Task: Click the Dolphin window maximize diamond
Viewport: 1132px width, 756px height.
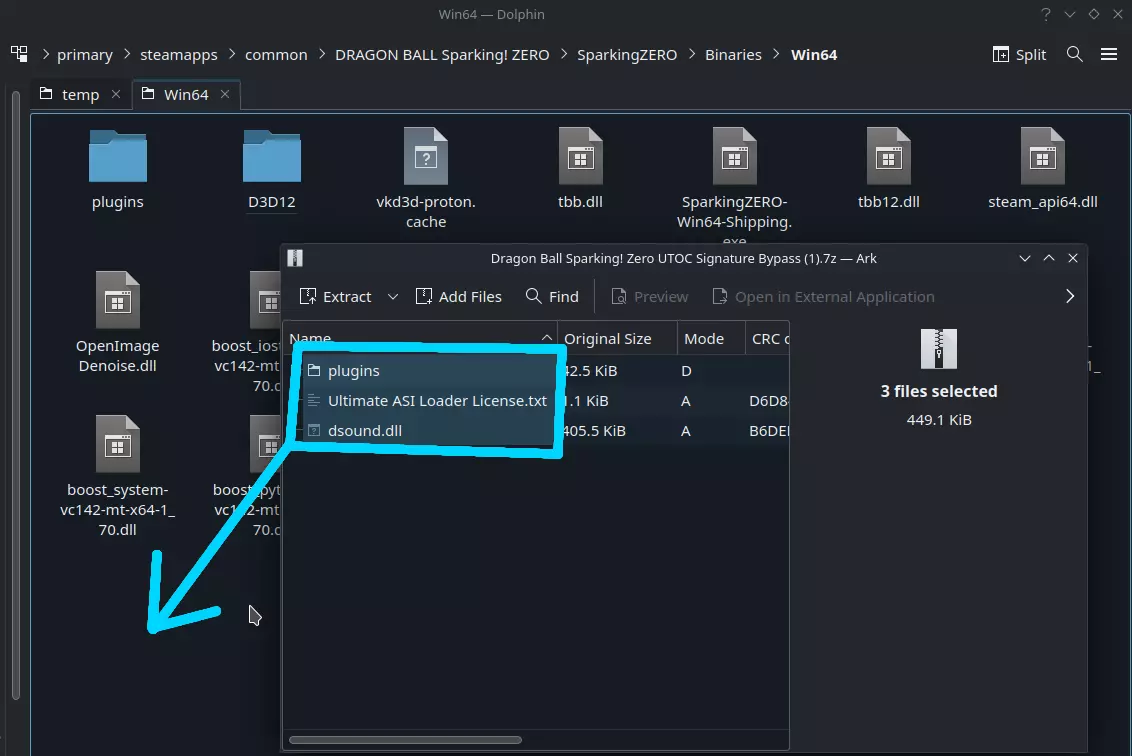Action: click(1094, 14)
